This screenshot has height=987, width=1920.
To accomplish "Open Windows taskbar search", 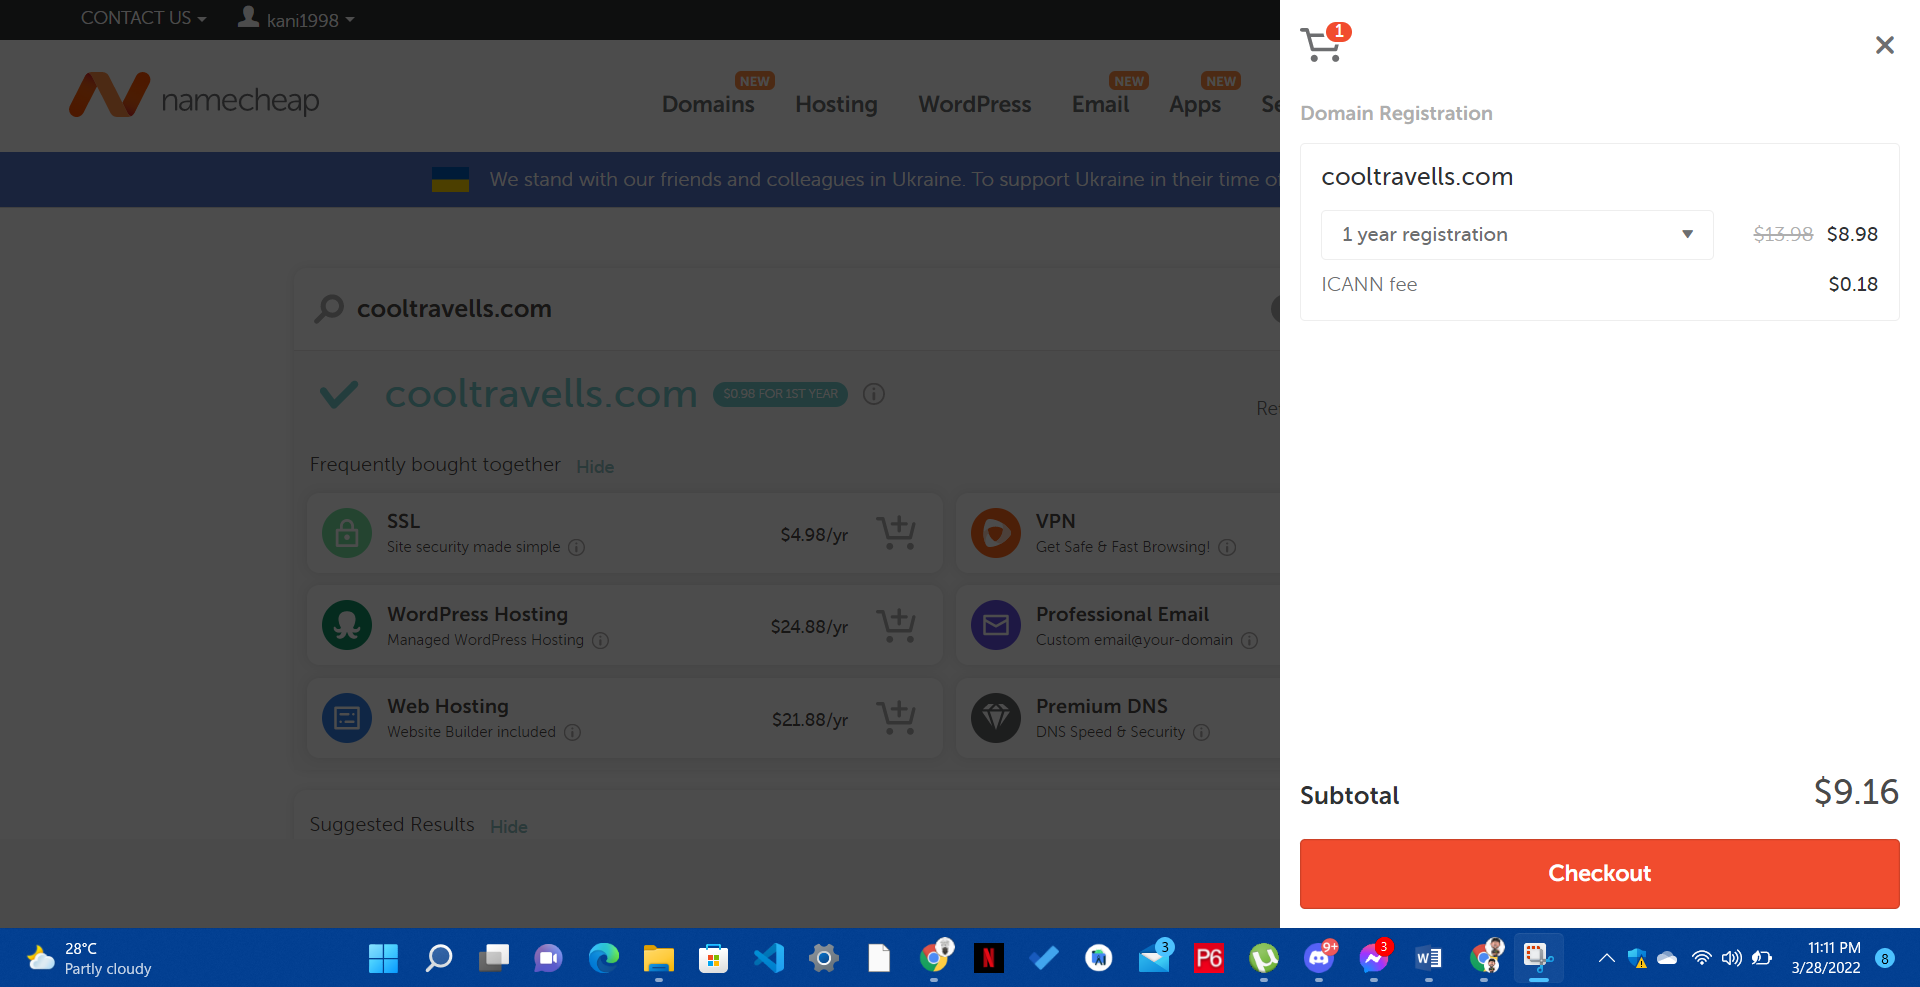I will [x=439, y=958].
